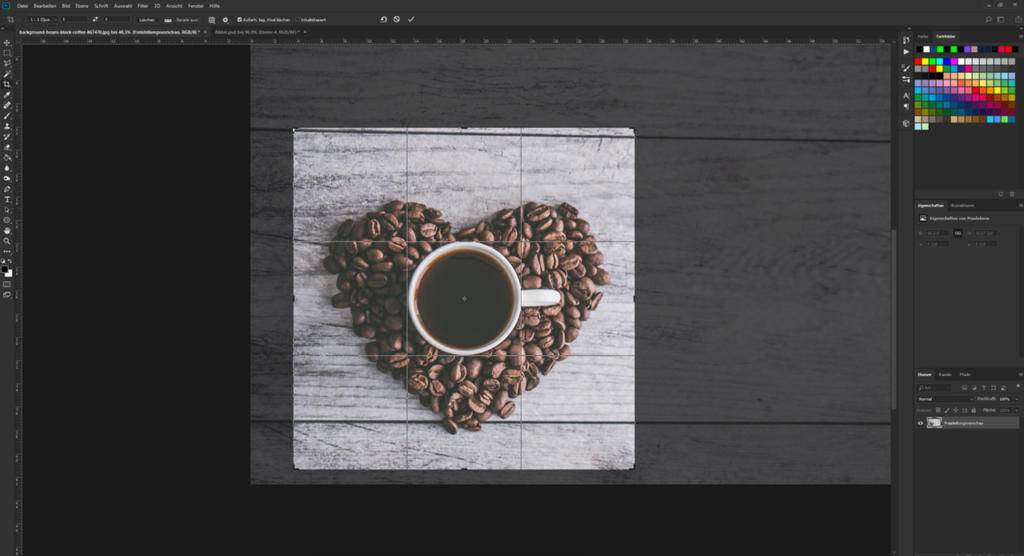Cancel the current crop operation
Screen dimensions: 1024x556
point(396,20)
